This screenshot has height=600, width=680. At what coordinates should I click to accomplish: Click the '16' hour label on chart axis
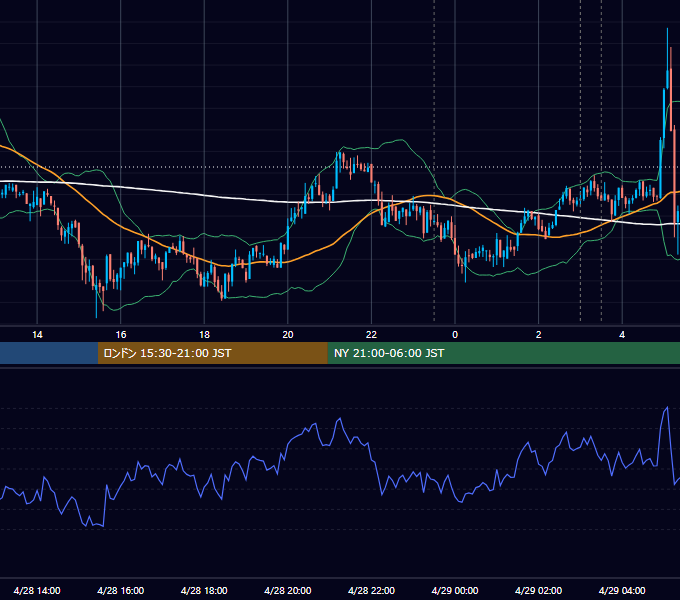[121, 335]
